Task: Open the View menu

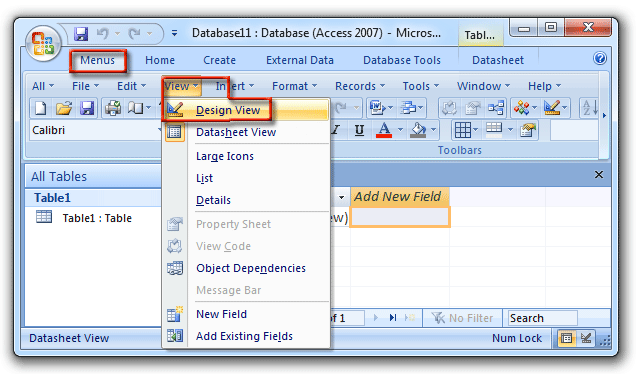Action: pyautogui.click(x=181, y=86)
